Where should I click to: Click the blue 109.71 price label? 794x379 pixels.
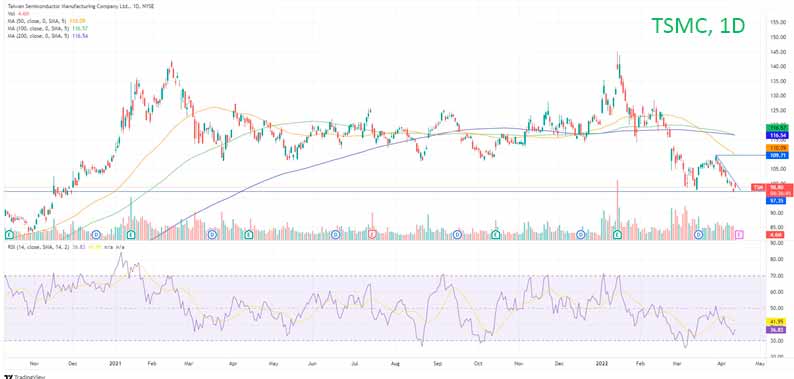point(776,155)
